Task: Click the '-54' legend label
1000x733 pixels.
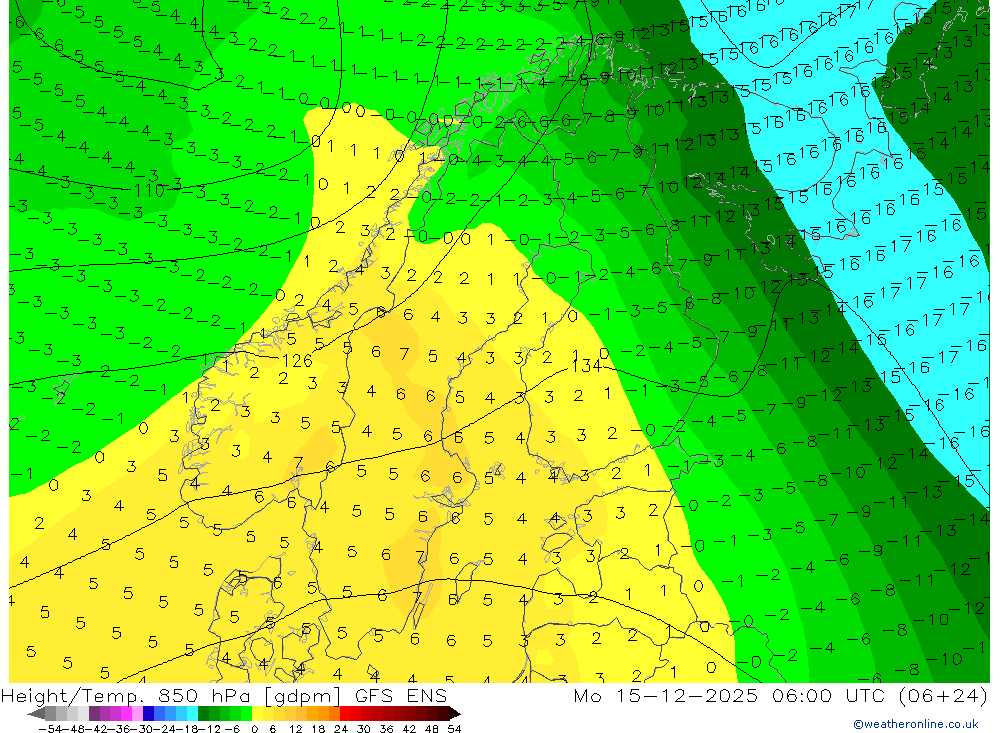Action: coord(49,729)
